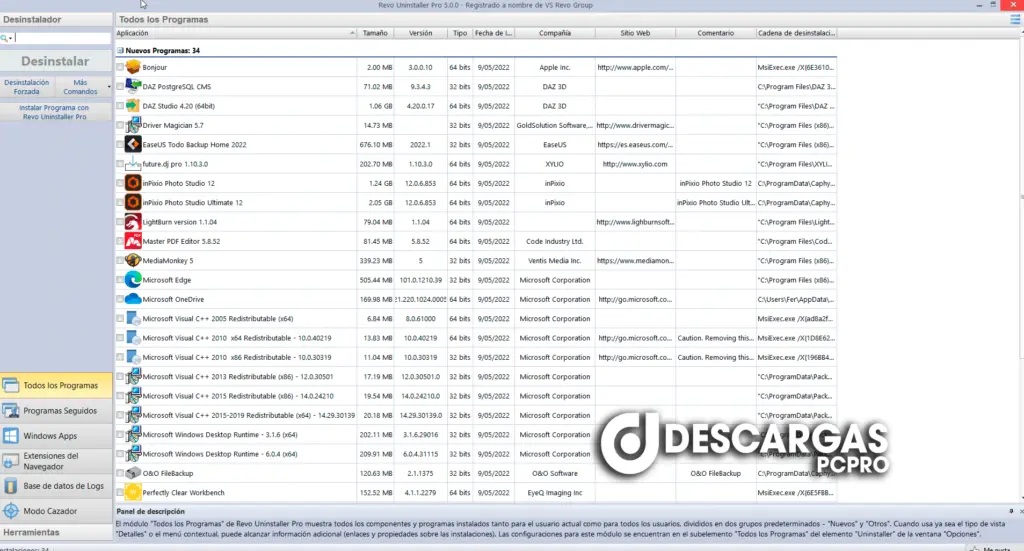Collapse the Nuevos Programas group
Image resolution: width=1024 pixels, height=551 pixels.
(x=120, y=50)
